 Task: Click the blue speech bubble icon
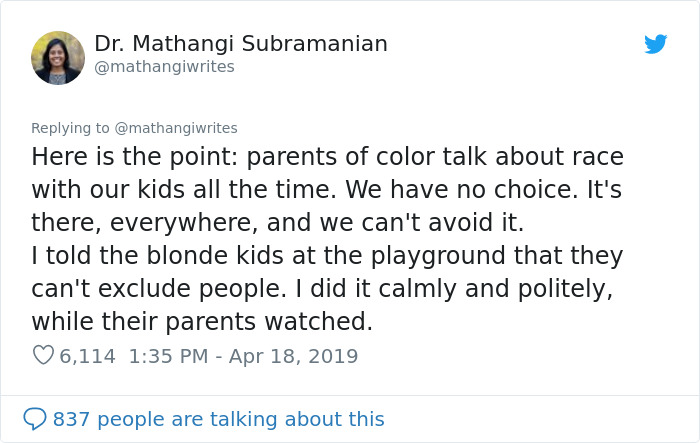(x=35, y=418)
